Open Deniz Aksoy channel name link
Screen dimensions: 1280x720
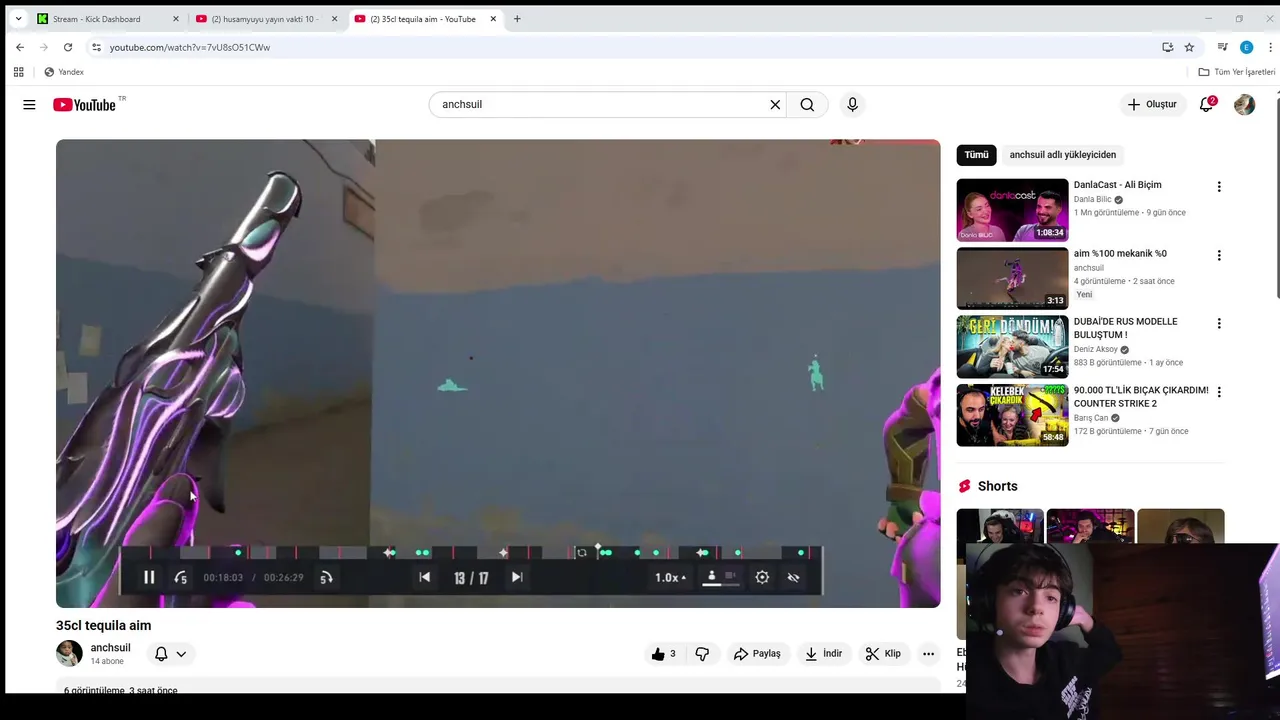[1096, 349]
